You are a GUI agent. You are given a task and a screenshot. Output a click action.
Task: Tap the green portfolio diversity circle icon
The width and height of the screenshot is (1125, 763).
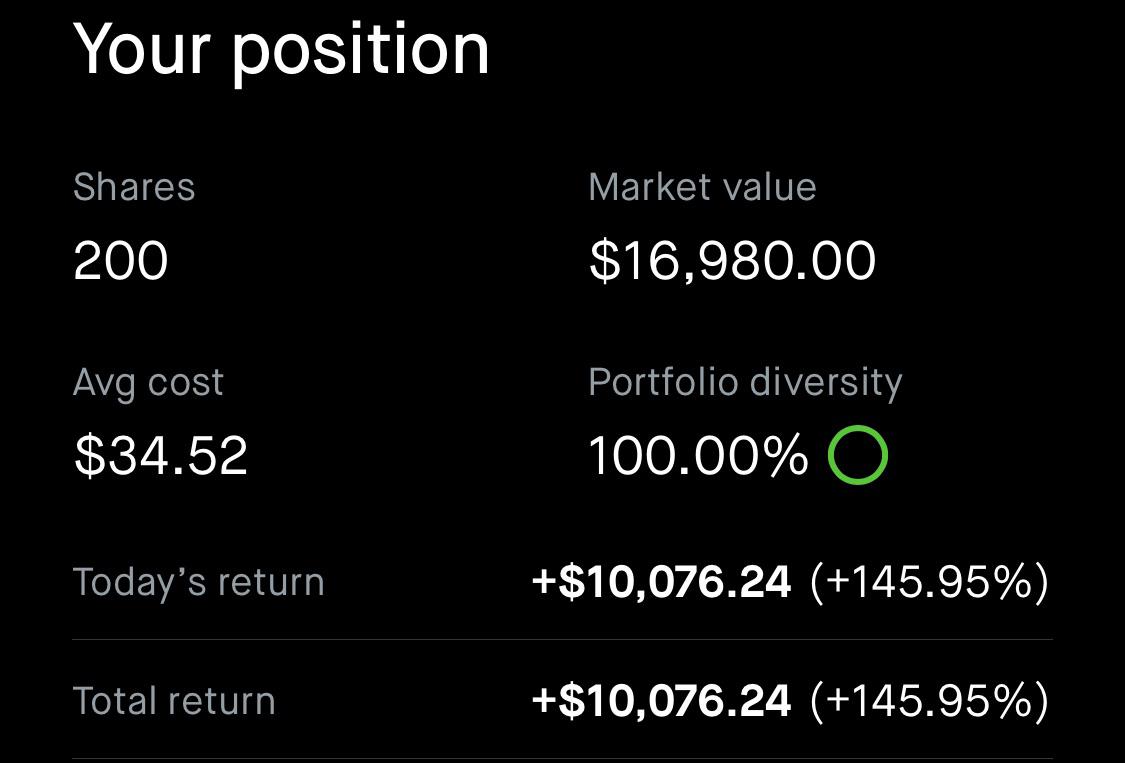(857, 456)
